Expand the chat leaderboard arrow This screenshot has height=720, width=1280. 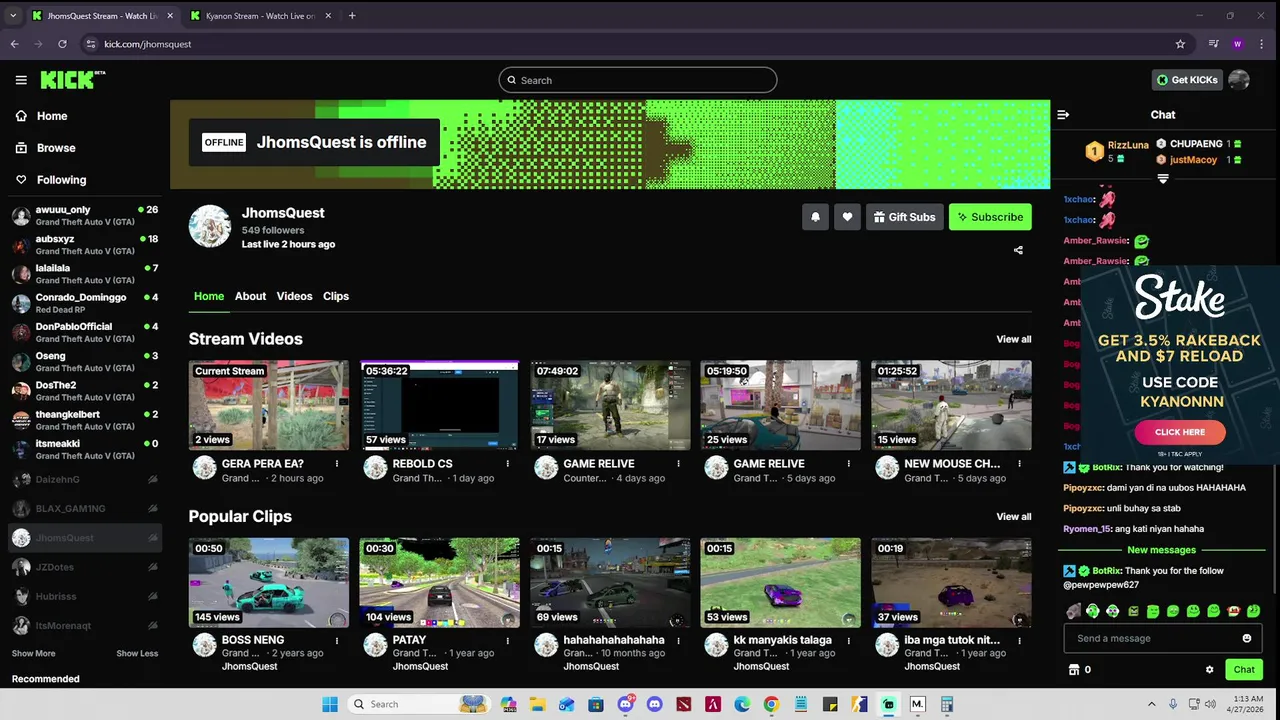pos(1163,179)
